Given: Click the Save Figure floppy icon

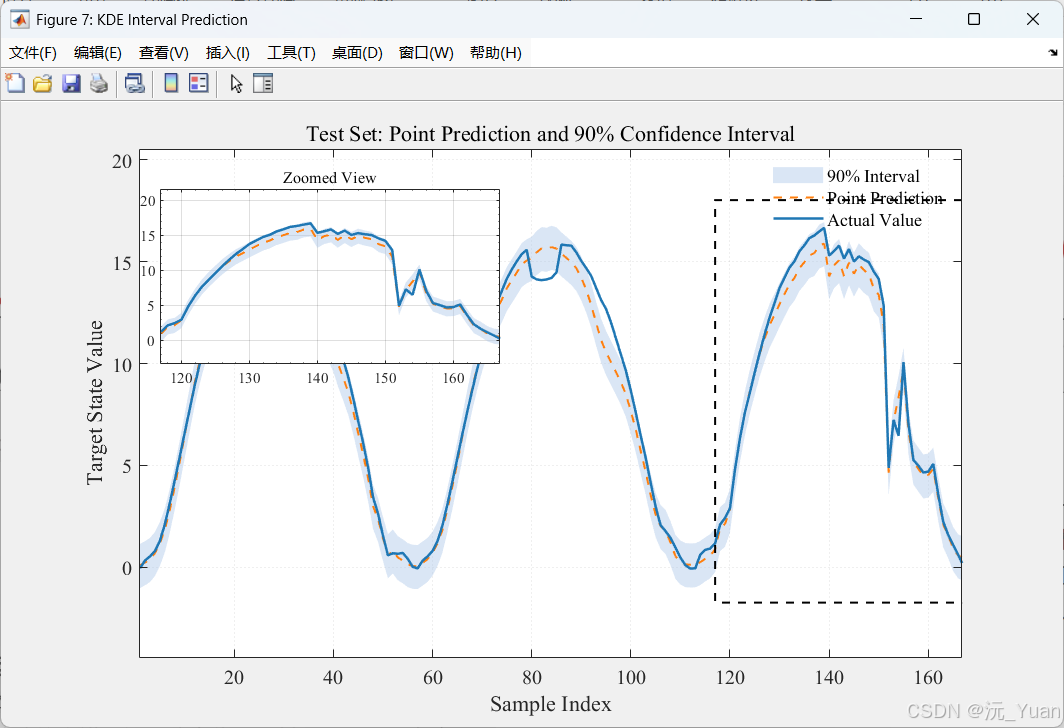Looking at the screenshot, I should 71,83.
